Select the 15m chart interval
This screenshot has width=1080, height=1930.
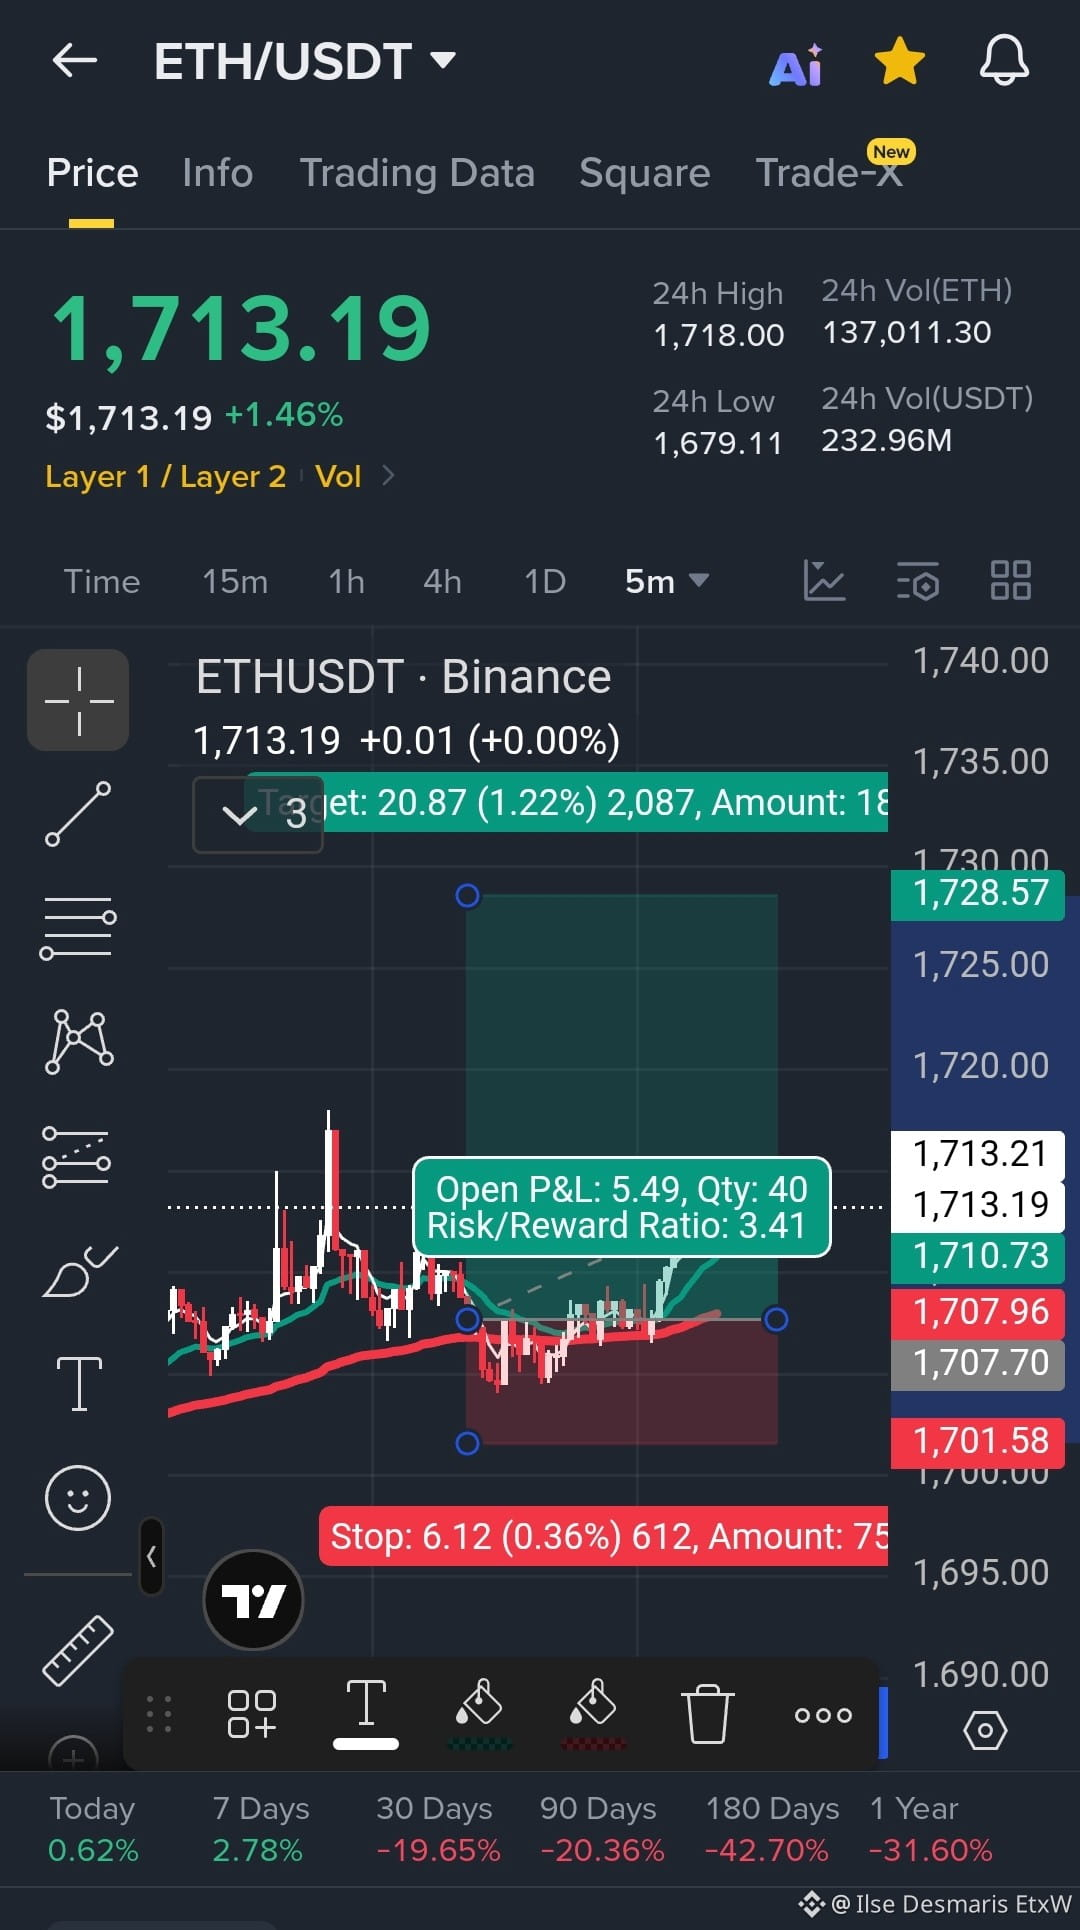[235, 581]
